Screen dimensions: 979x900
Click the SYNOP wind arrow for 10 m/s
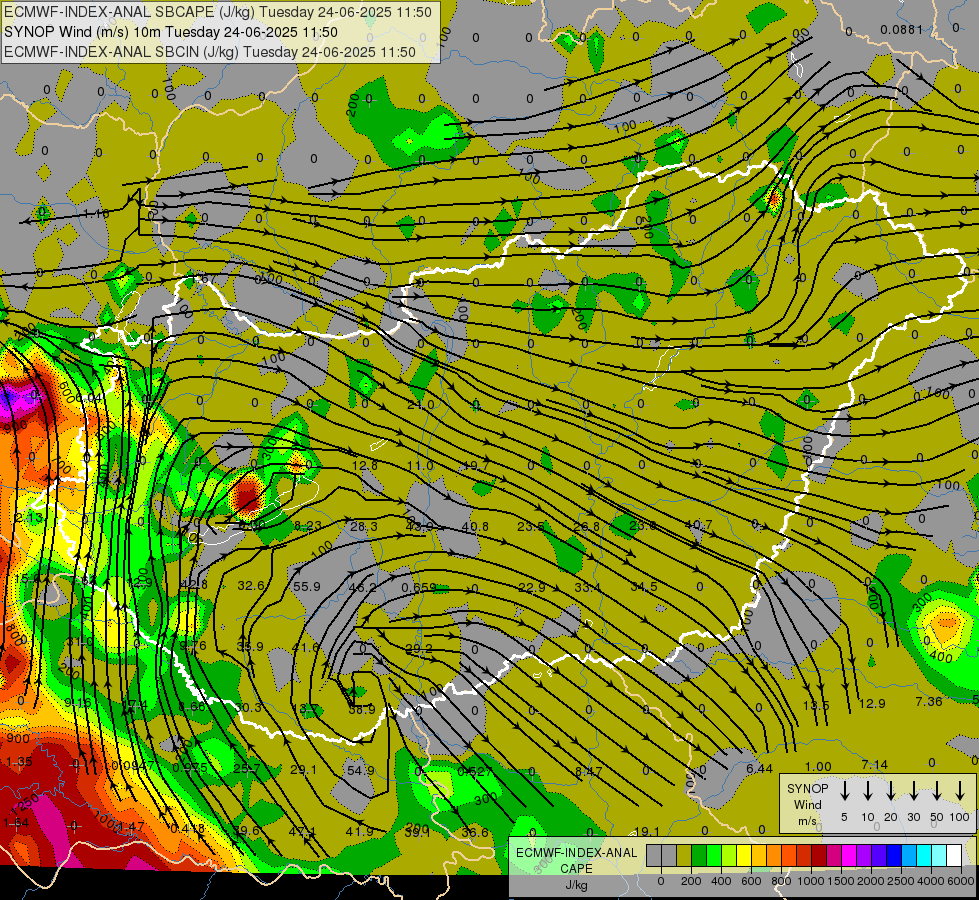(x=867, y=791)
